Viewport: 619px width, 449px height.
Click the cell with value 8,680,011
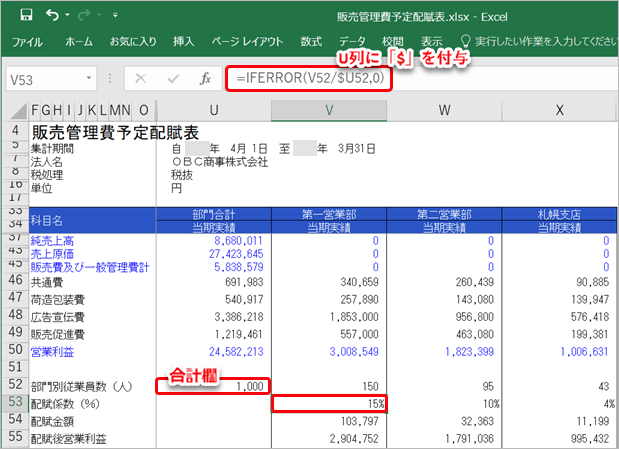[238, 241]
